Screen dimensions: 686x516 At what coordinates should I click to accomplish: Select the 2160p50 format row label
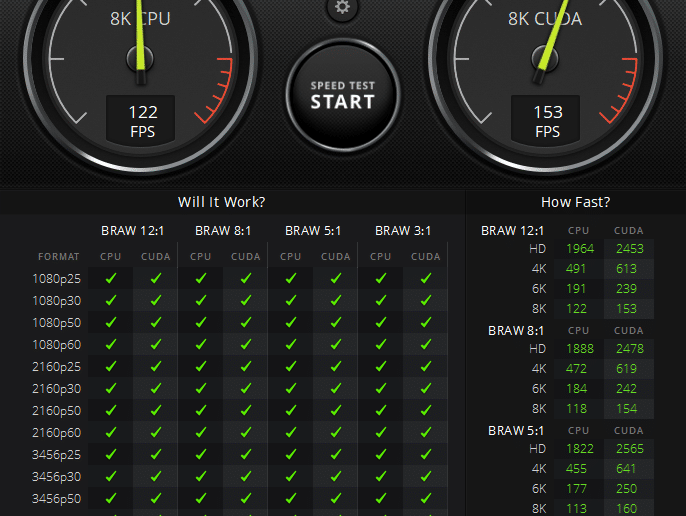click(x=56, y=411)
